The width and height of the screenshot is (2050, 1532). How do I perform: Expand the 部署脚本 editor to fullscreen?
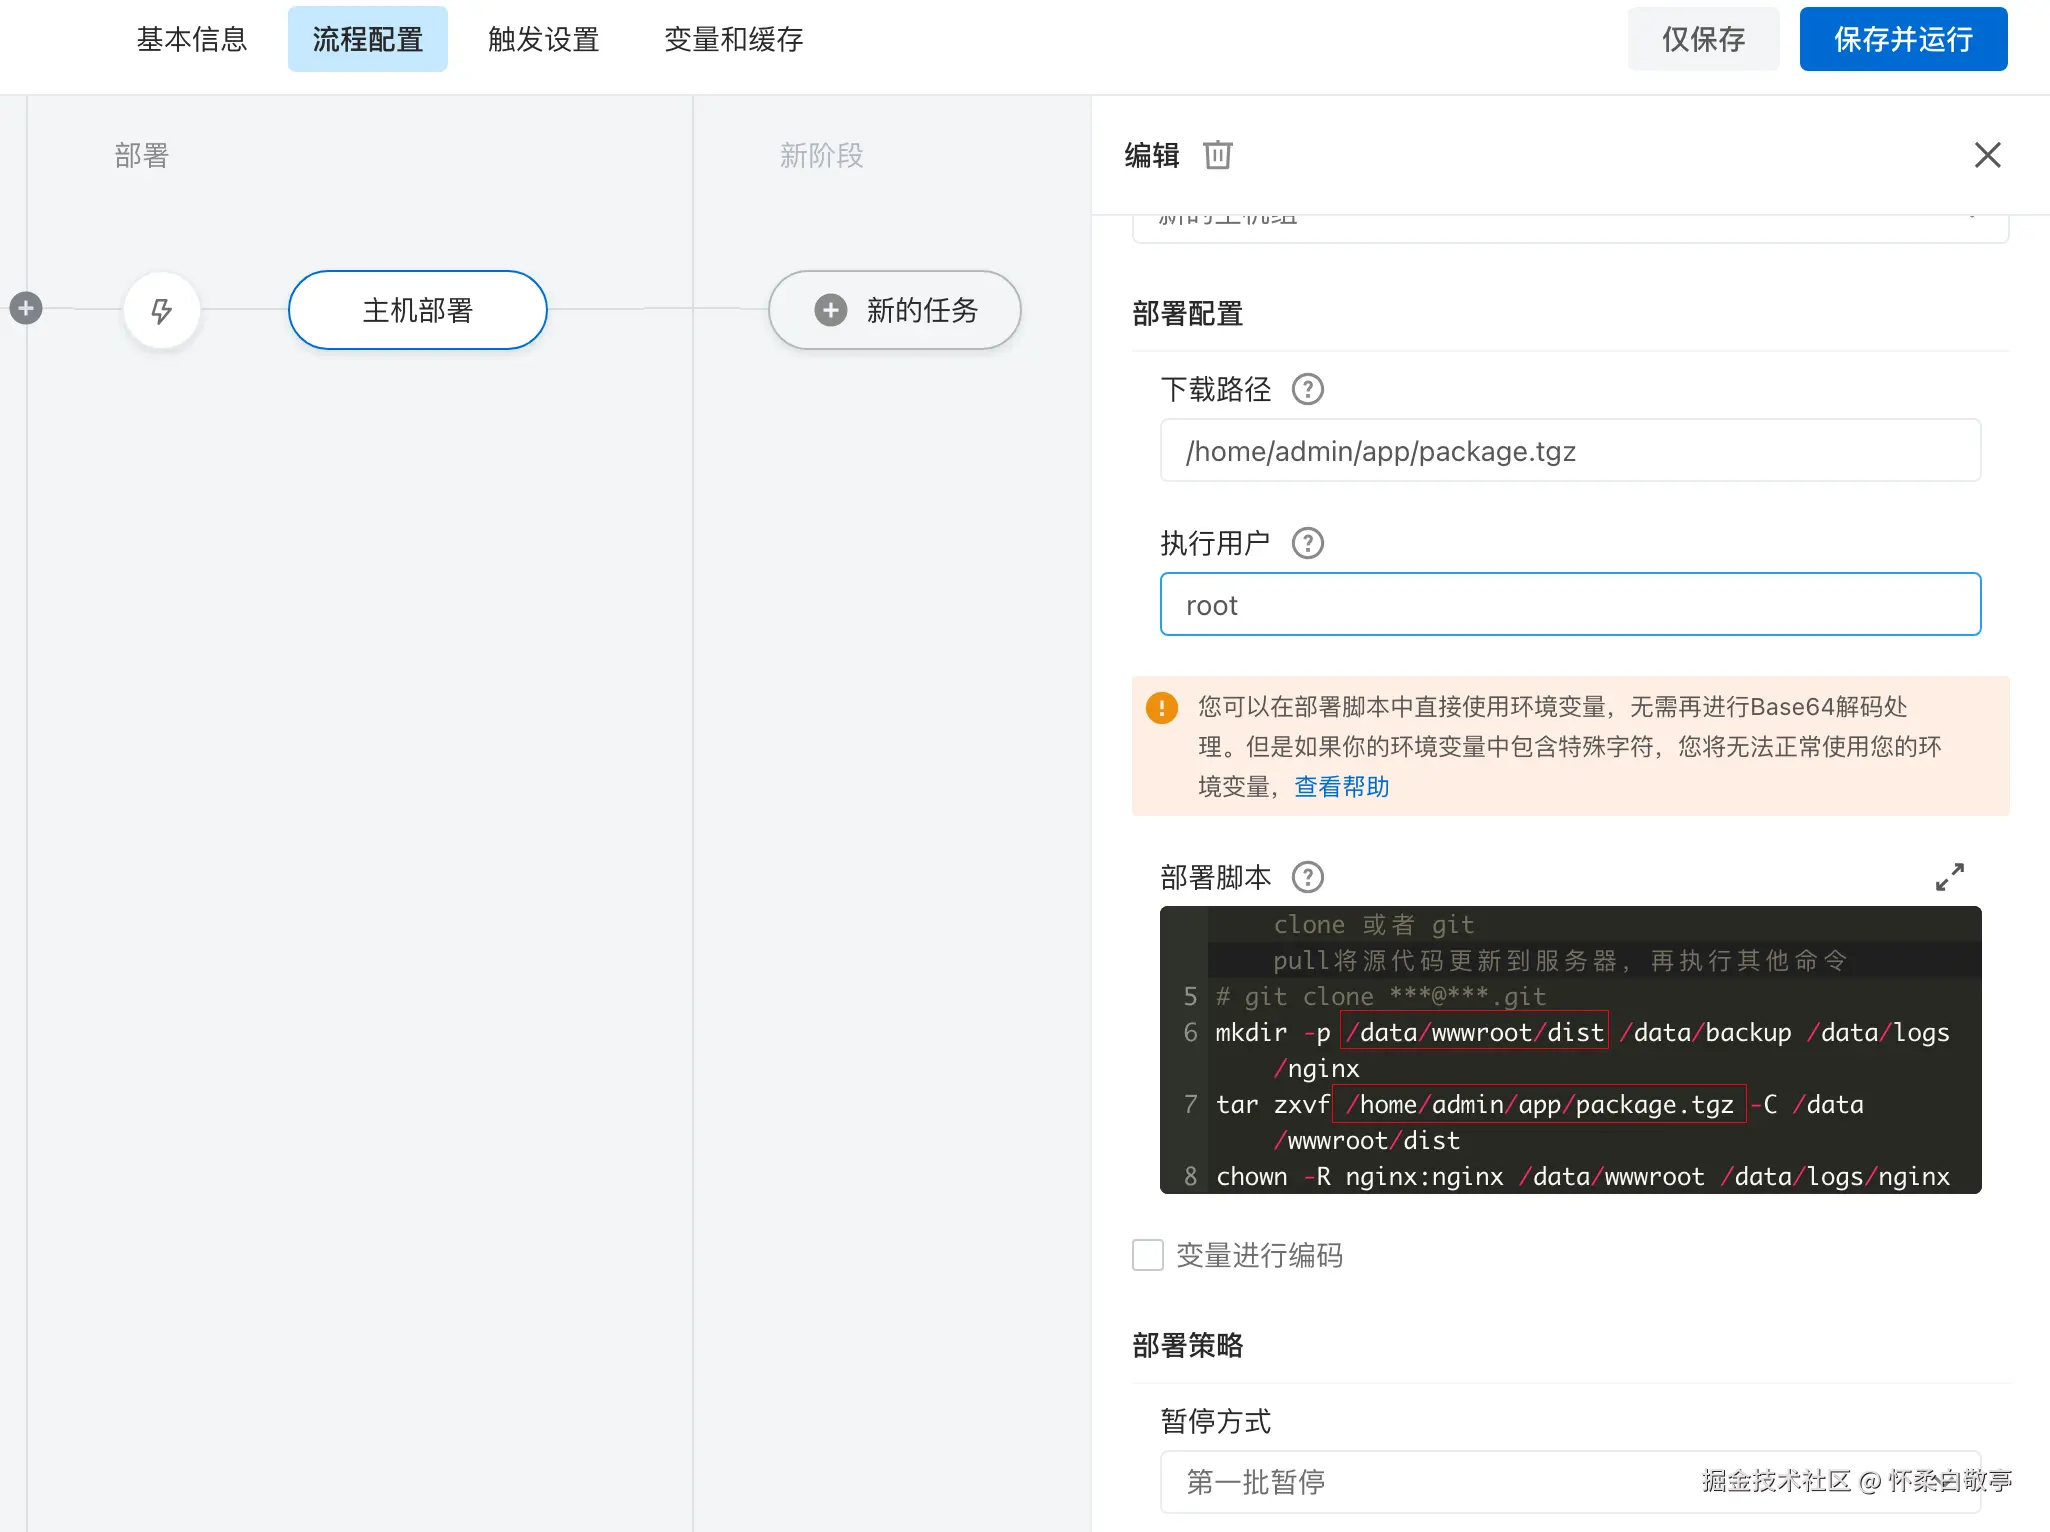[1949, 877]
